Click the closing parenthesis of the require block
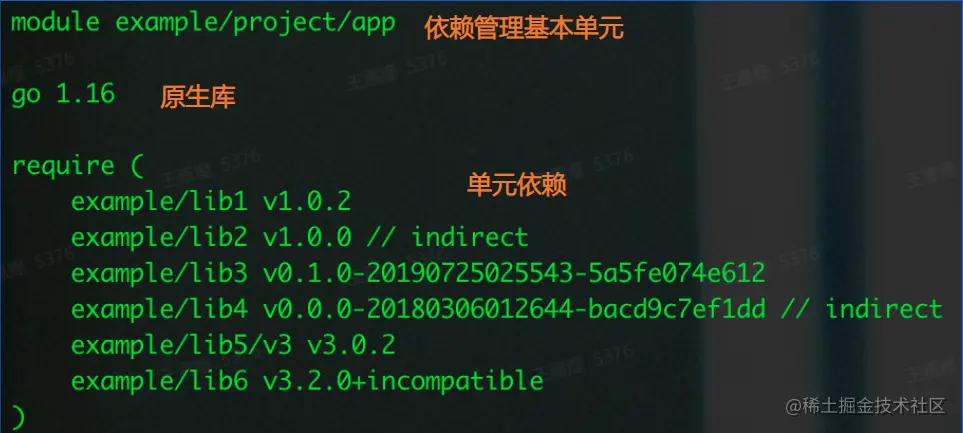 tap(18, 418)
